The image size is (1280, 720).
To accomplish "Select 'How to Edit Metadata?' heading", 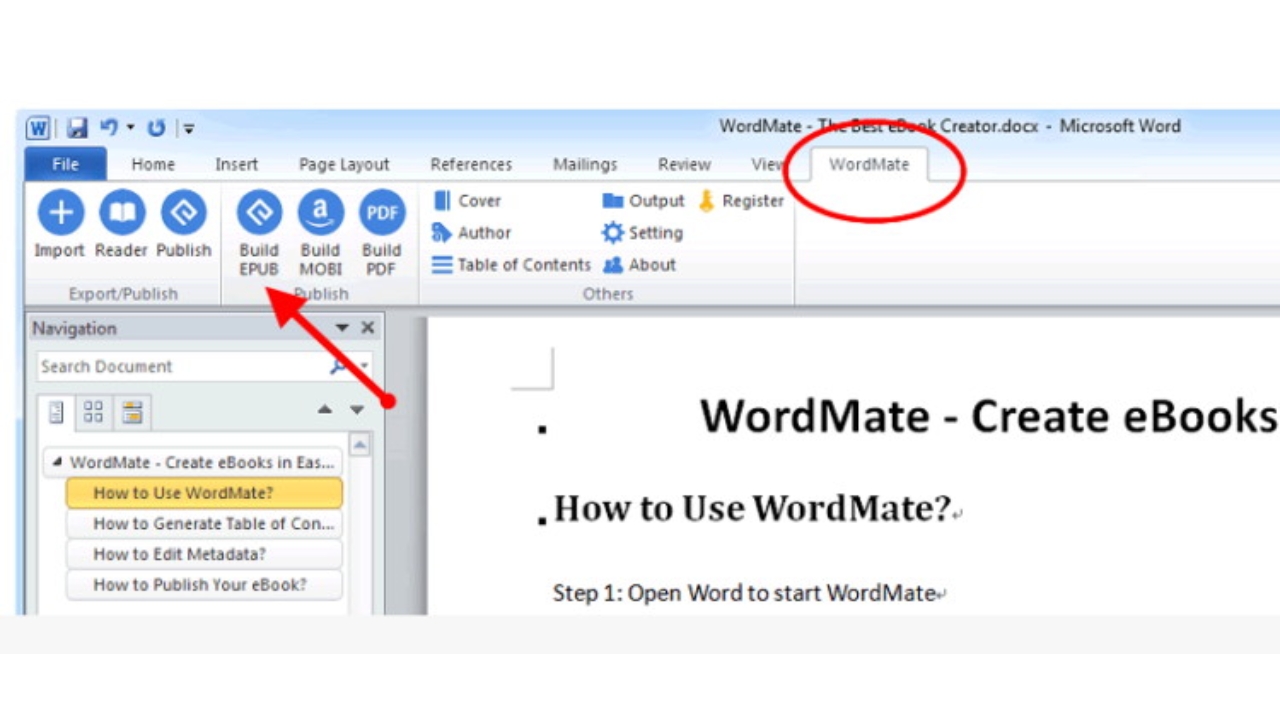I will coord(204,554).
